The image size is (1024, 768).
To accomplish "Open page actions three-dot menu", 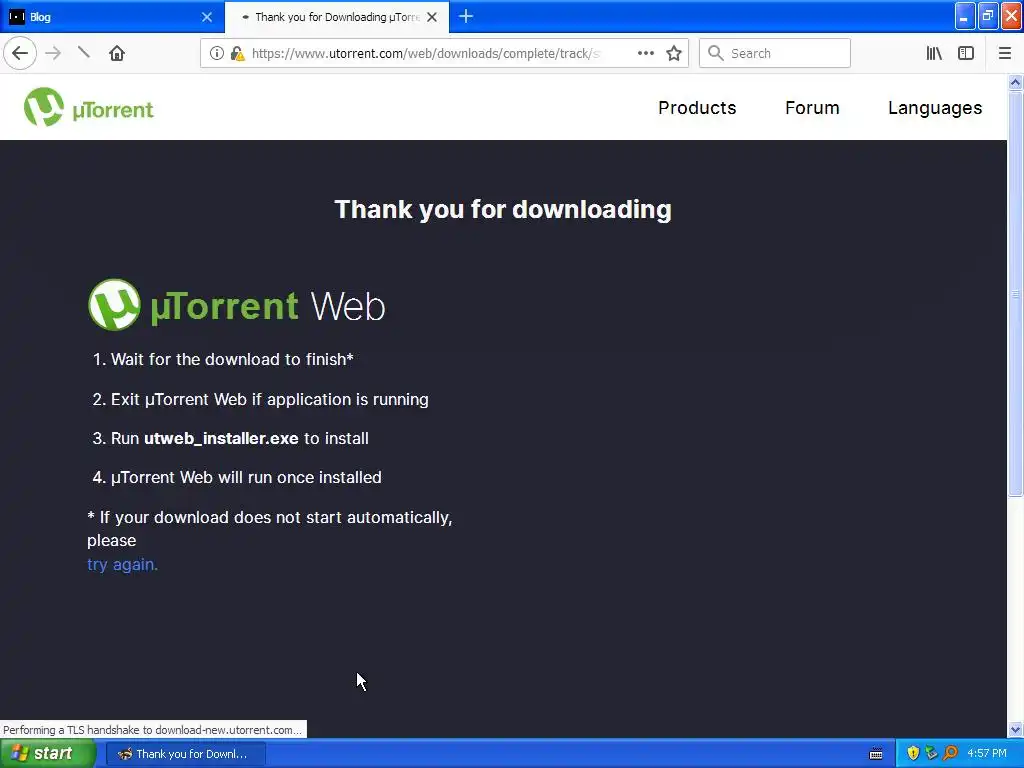I will point(645,53).
